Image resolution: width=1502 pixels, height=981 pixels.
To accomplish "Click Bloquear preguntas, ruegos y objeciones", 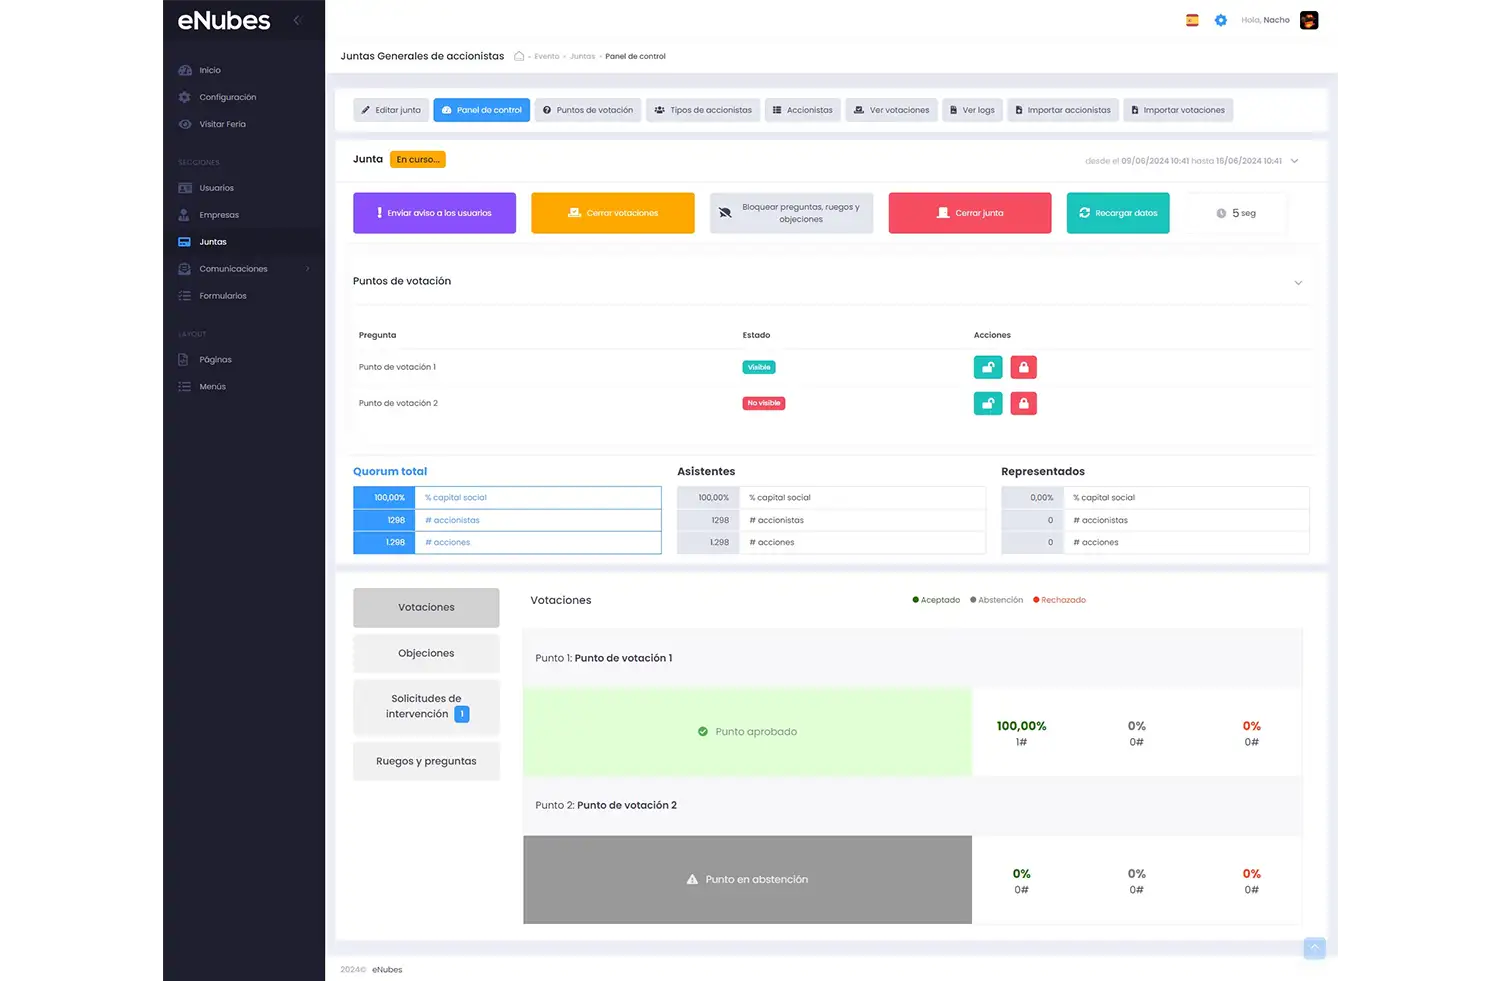I will [791, 213].
